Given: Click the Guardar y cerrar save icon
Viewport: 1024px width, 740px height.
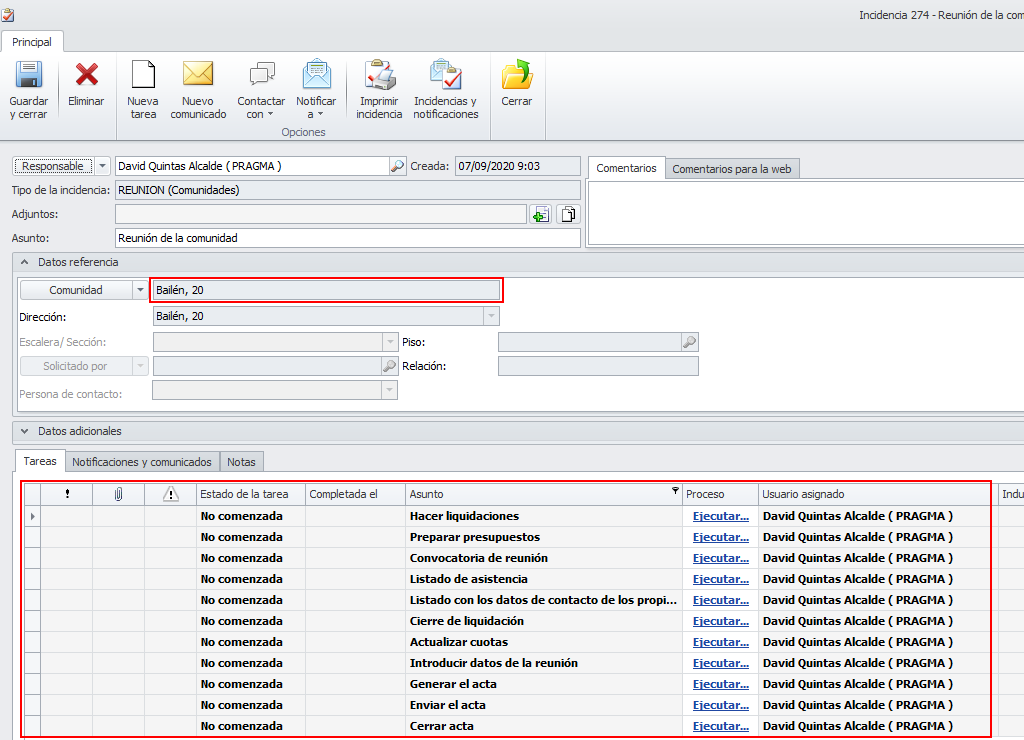Looking at the screenshot, I should click(x=28, y=76).
